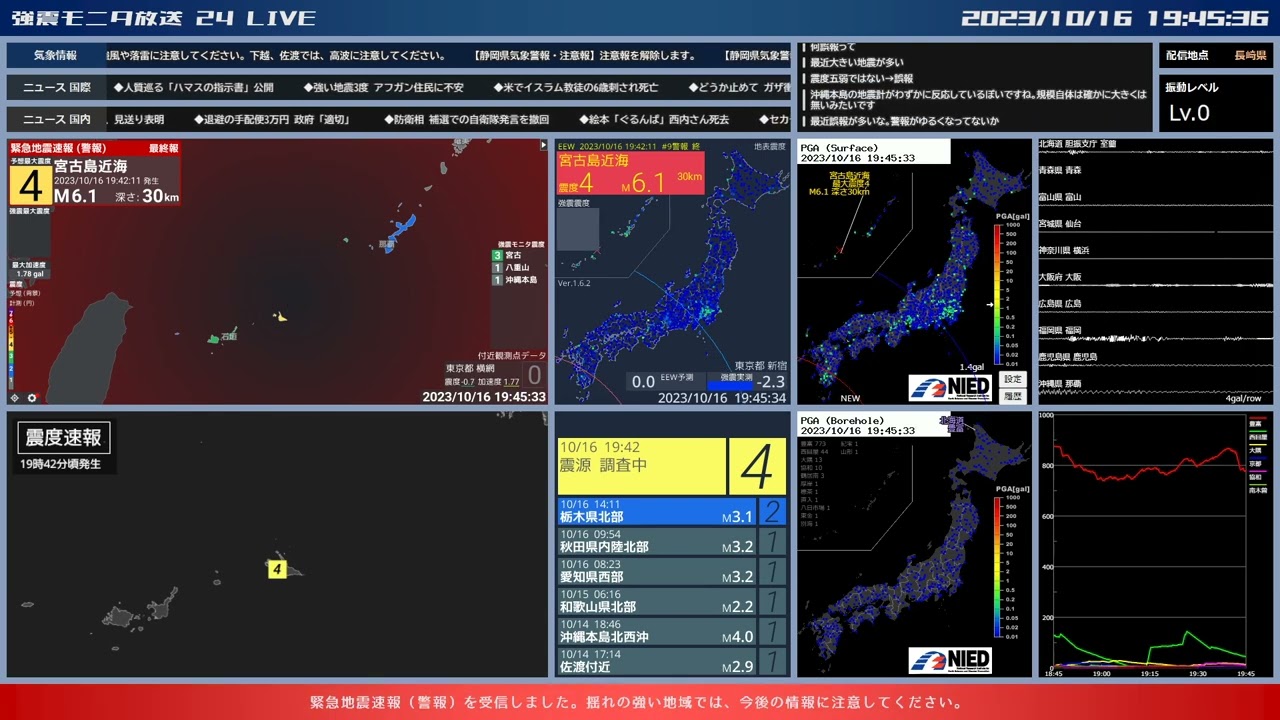This screenshot has width=1280, height=720.
Task: Click the NIED logo on Surface map
Action: click(950, 386)
